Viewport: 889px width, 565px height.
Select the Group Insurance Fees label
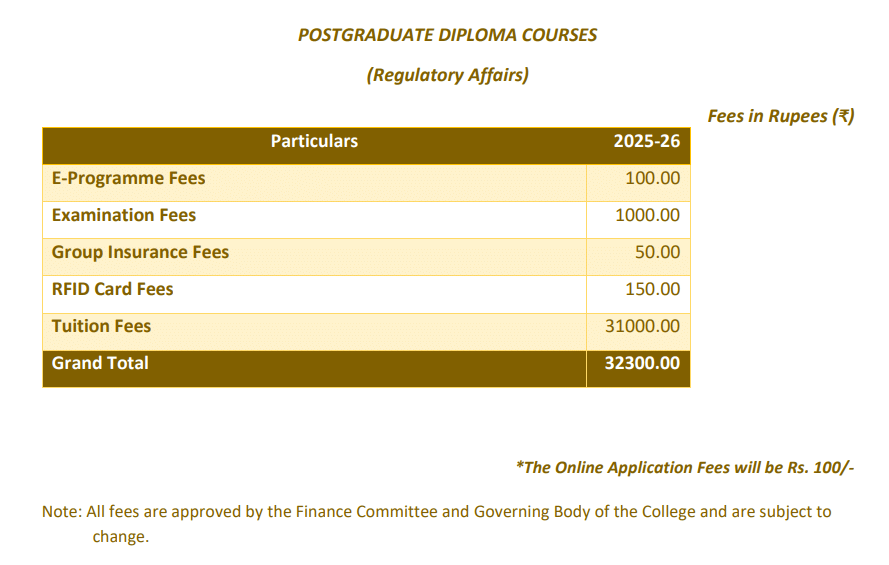pyautogui.click(x=140, y=253)
